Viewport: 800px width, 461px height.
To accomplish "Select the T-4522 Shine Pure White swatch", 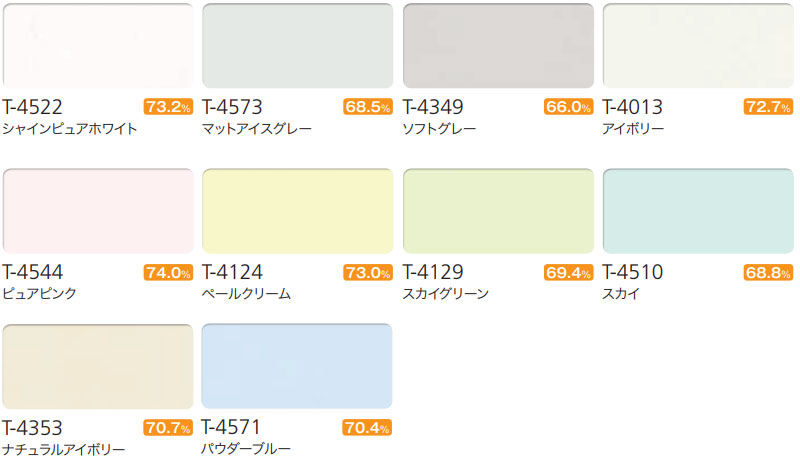I will (x=98, y=46).
